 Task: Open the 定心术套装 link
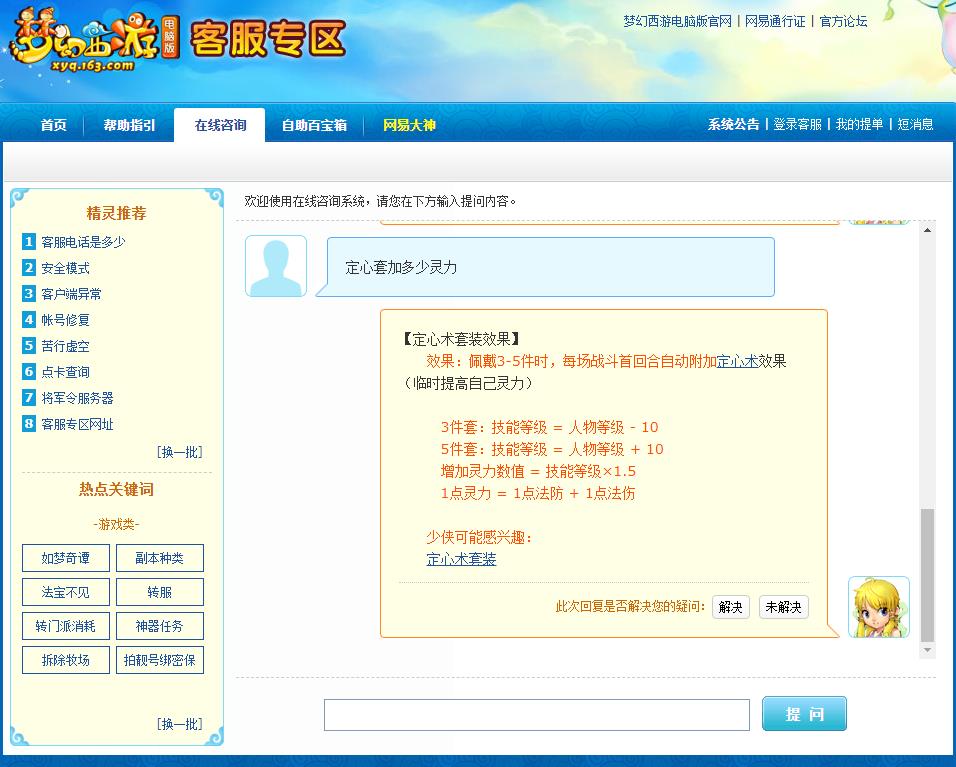[461, 559]
